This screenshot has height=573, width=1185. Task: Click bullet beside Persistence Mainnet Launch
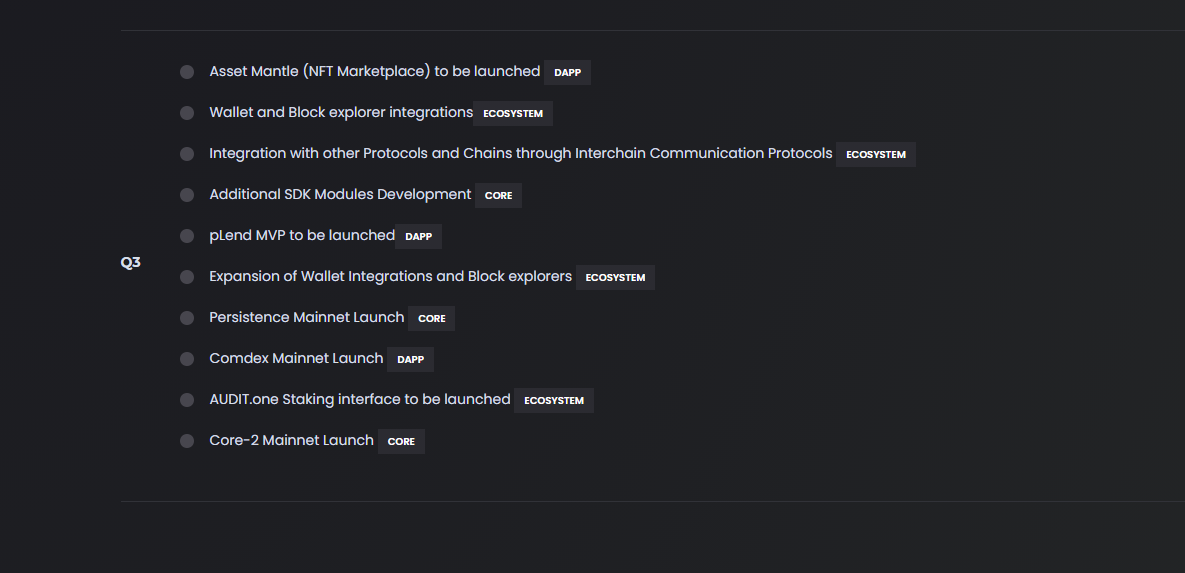click(187, 318)
